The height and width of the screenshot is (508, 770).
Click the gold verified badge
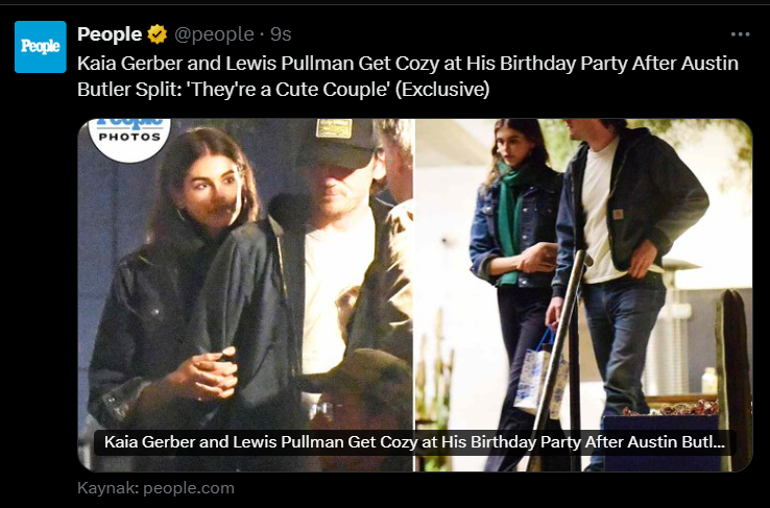(158, 35)
